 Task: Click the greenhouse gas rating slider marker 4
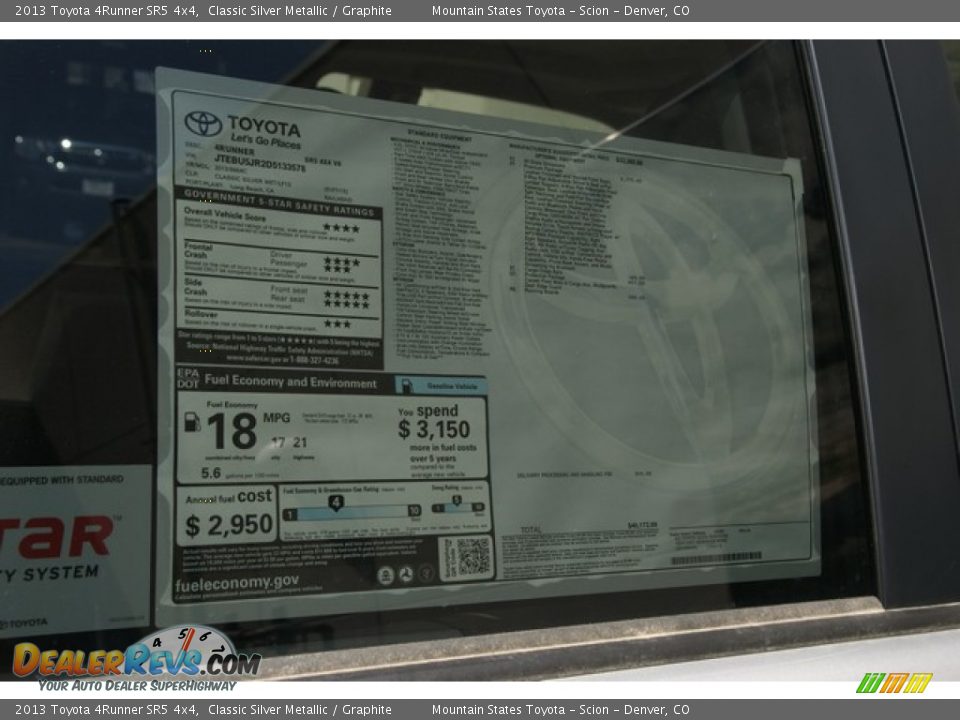click(336, 503)
